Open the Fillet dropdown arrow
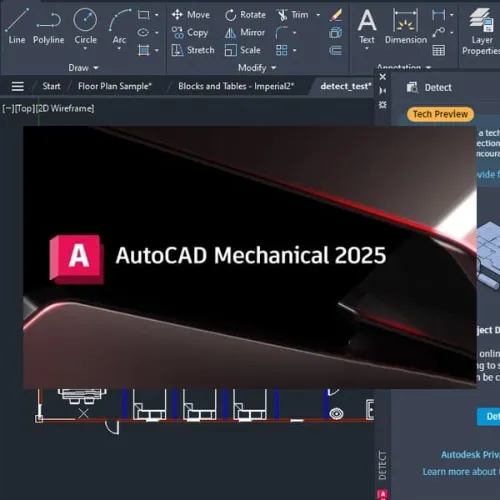 (294, 33)
